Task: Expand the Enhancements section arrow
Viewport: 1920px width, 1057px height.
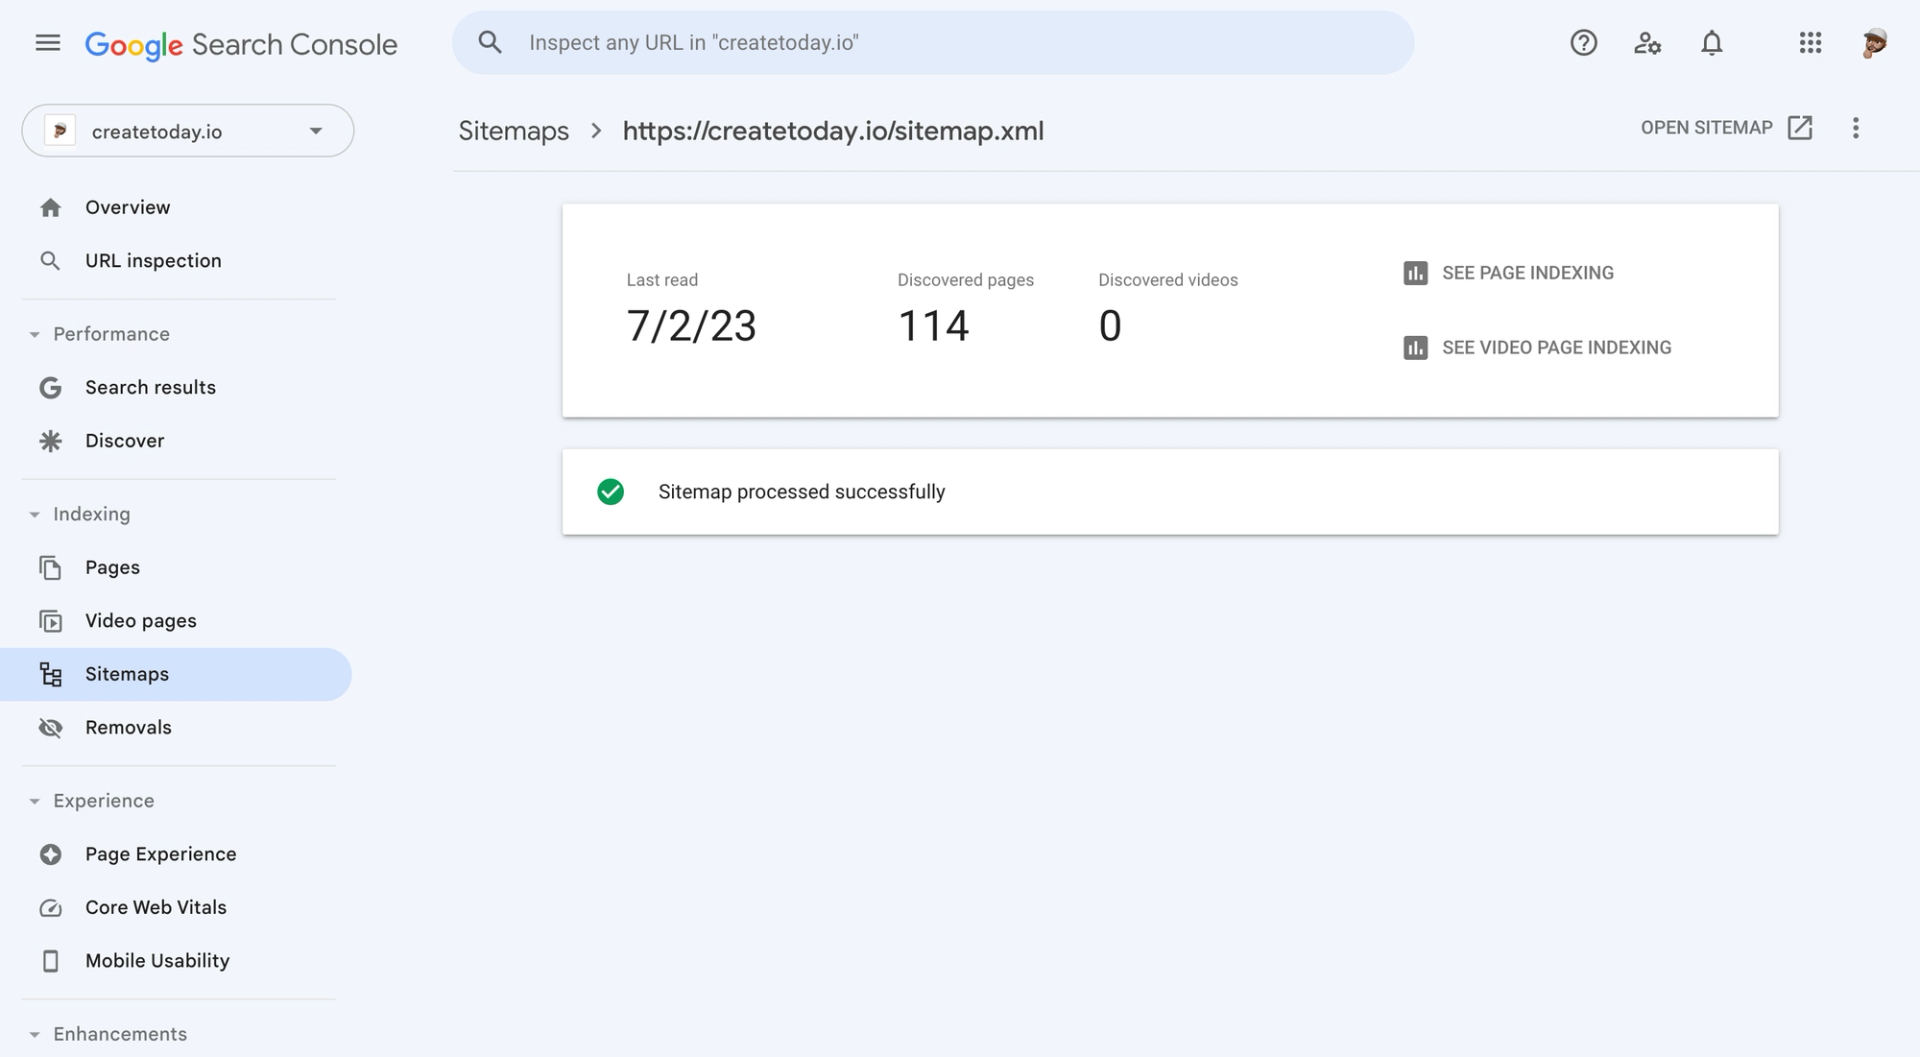Action: tap(35, 1034)
